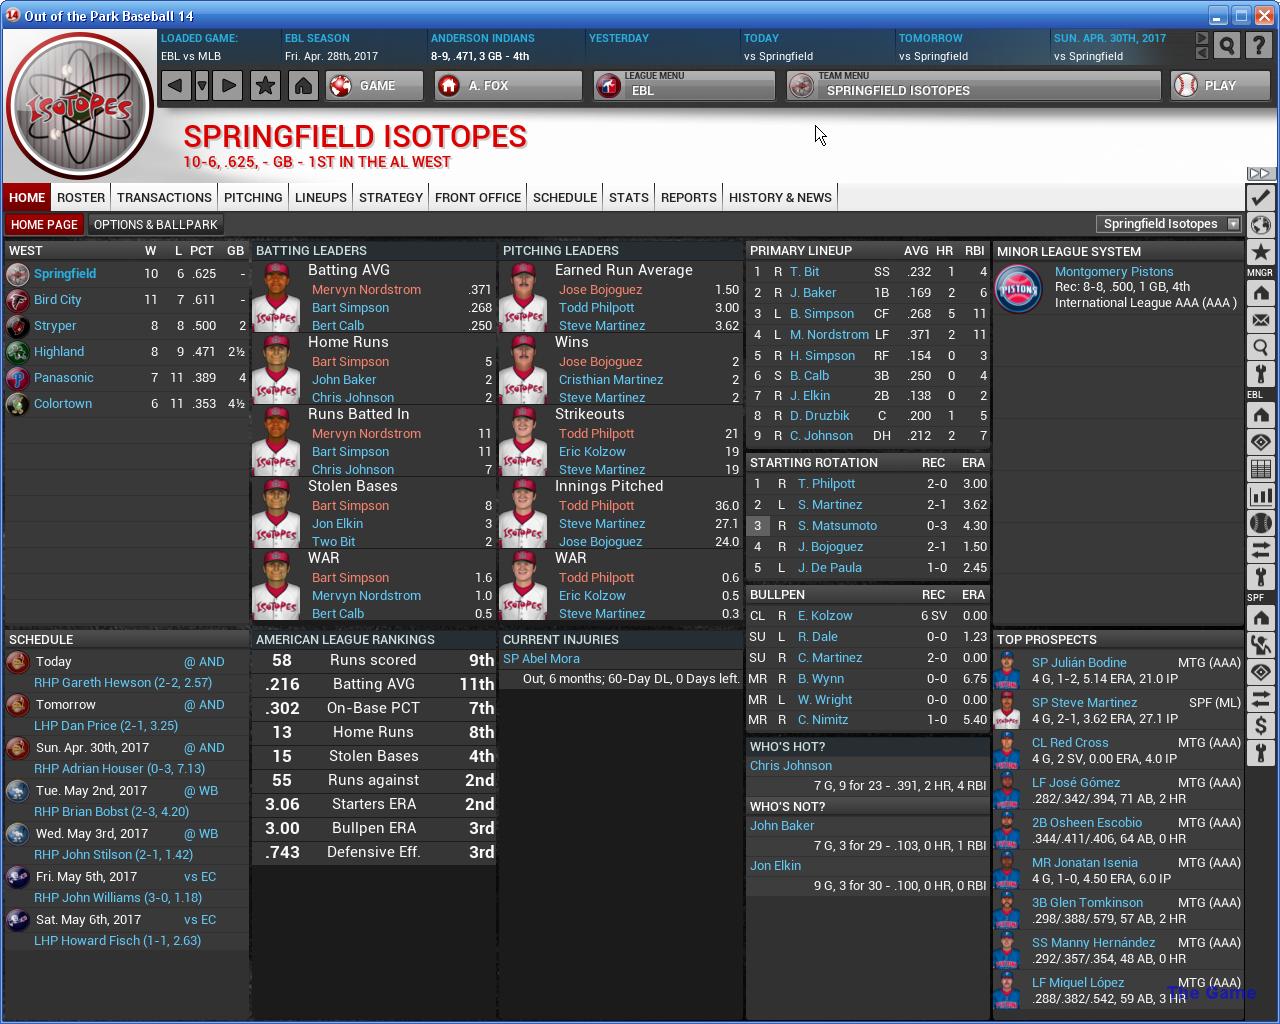Open the wrench icon under EBL section
This screenshot has width=1280, height=1024.
click(1260, 577)
